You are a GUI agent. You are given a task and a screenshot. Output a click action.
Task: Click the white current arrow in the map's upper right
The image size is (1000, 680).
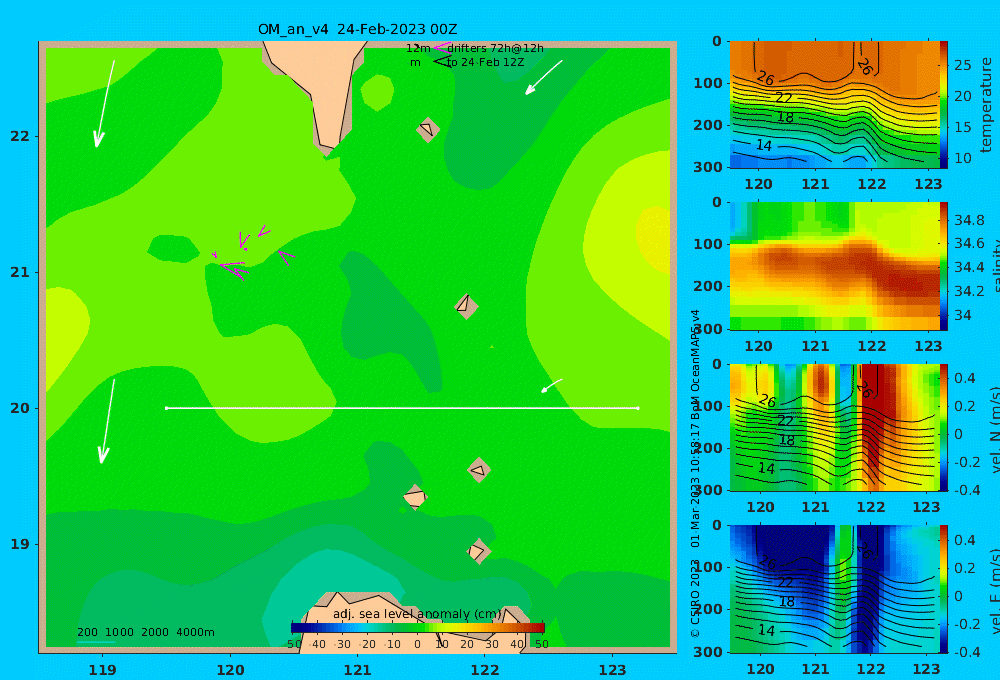click(543, 78)
